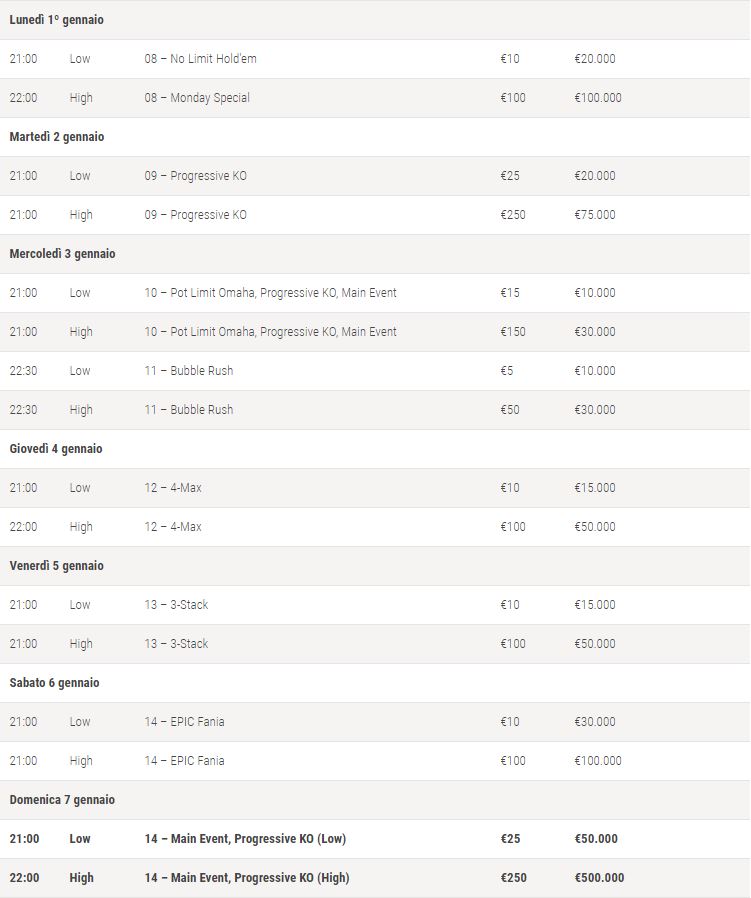Click the 08 – No Limit Hold'em row
This screenshot has width=751, height=898.
[x=375, y=59]
